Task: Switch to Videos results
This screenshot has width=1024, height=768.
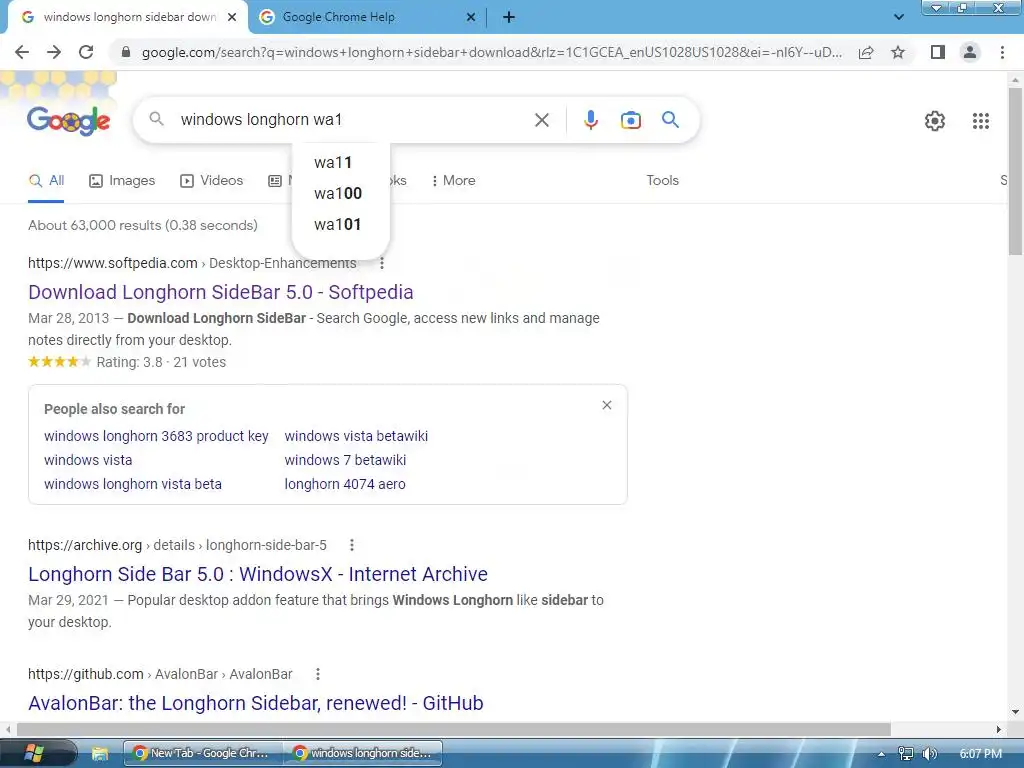Action: point(212,181)
